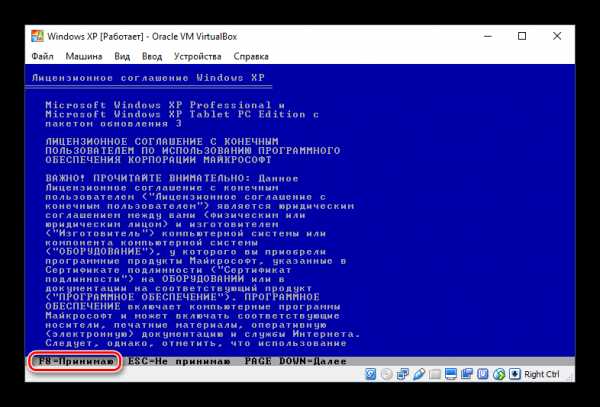Click the video capture status icon
The height and width of the screenshot is (407, 600).
467,374
